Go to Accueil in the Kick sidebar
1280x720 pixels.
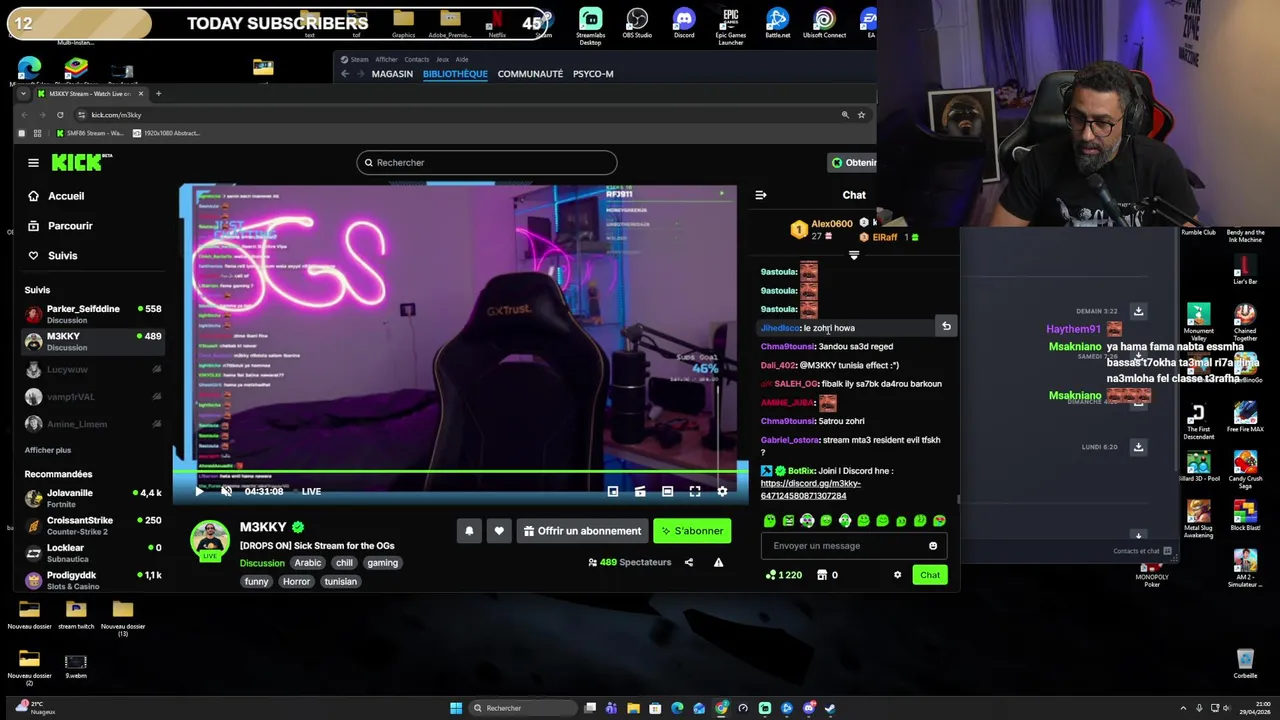[56, 196]
